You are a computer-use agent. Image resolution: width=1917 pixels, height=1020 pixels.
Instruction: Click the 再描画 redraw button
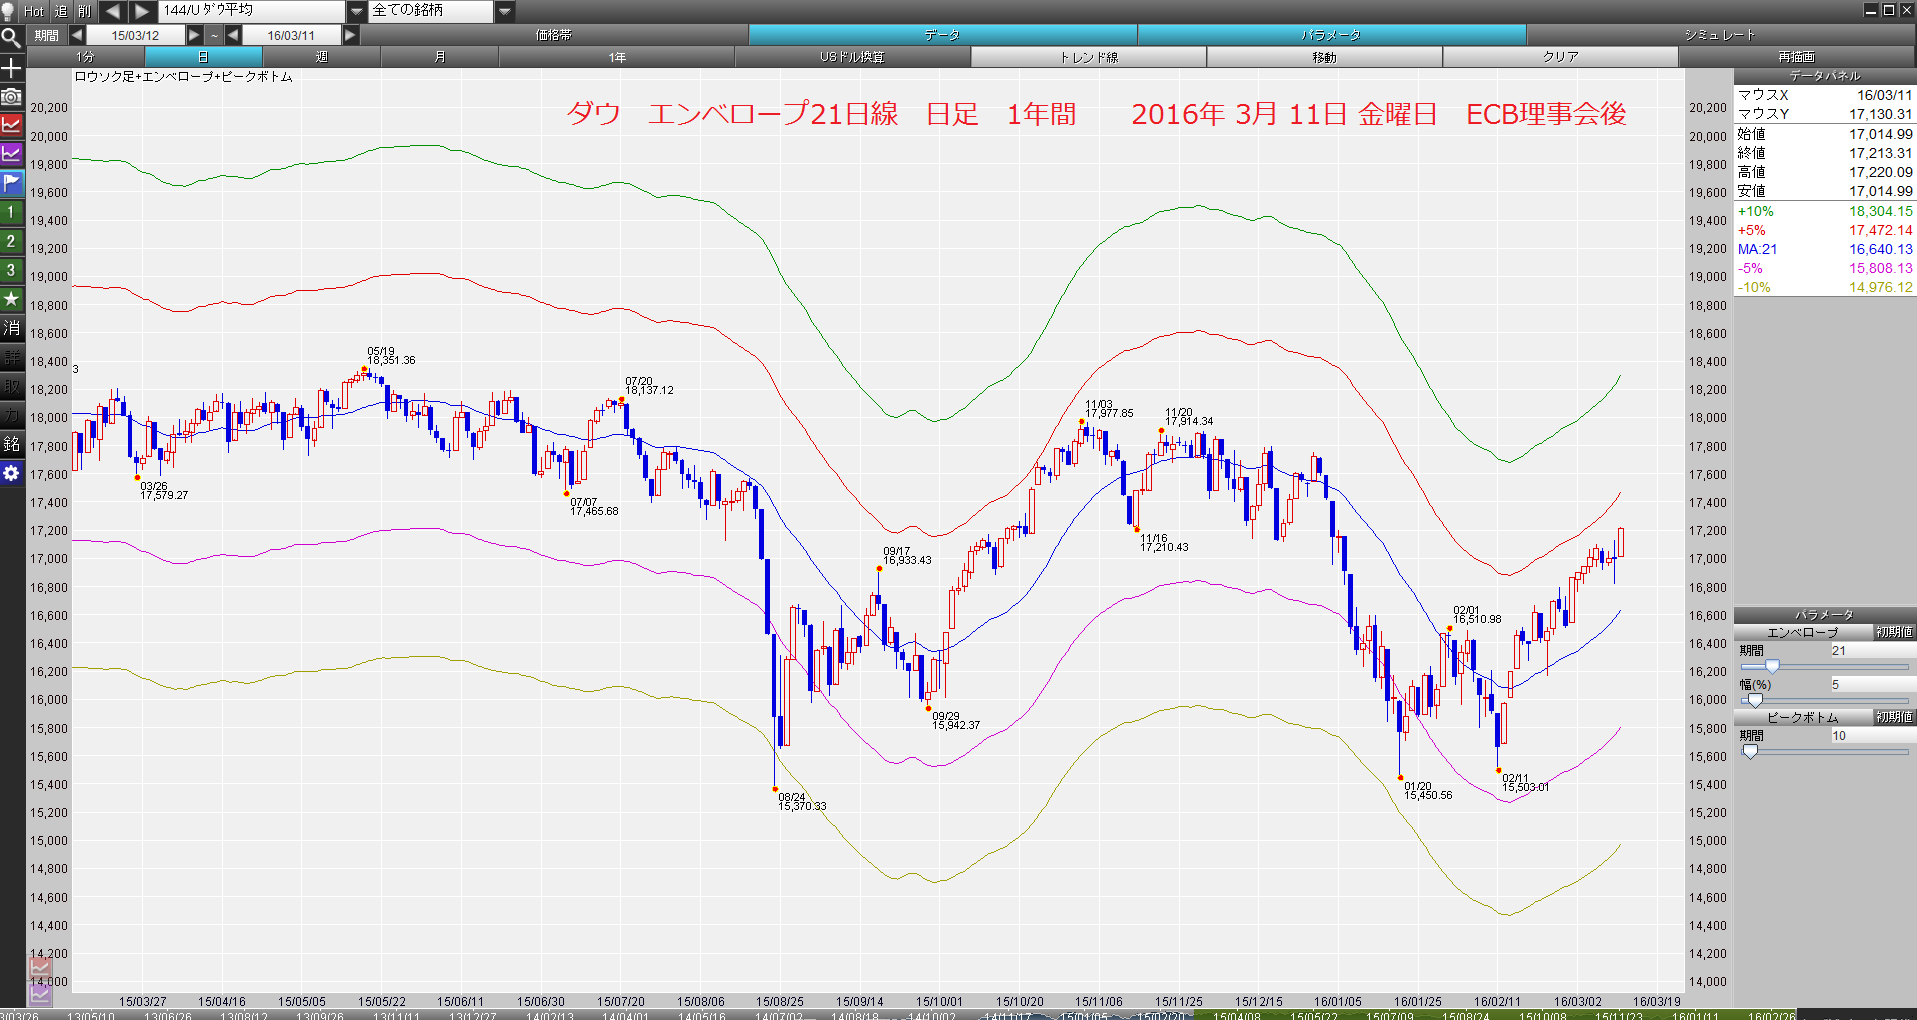(x=1797, y=57)
